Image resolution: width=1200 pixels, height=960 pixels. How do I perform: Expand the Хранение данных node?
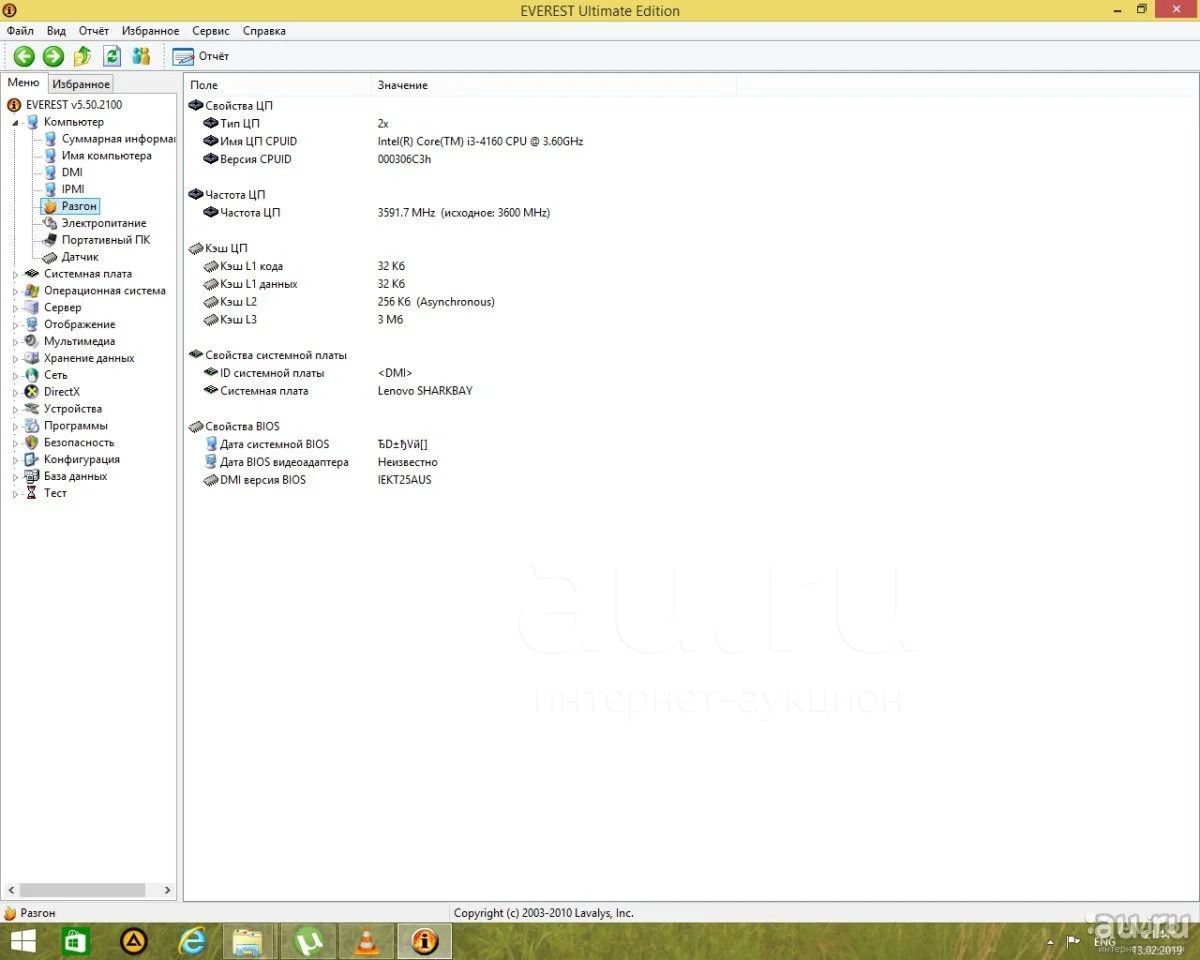[16, 358]
